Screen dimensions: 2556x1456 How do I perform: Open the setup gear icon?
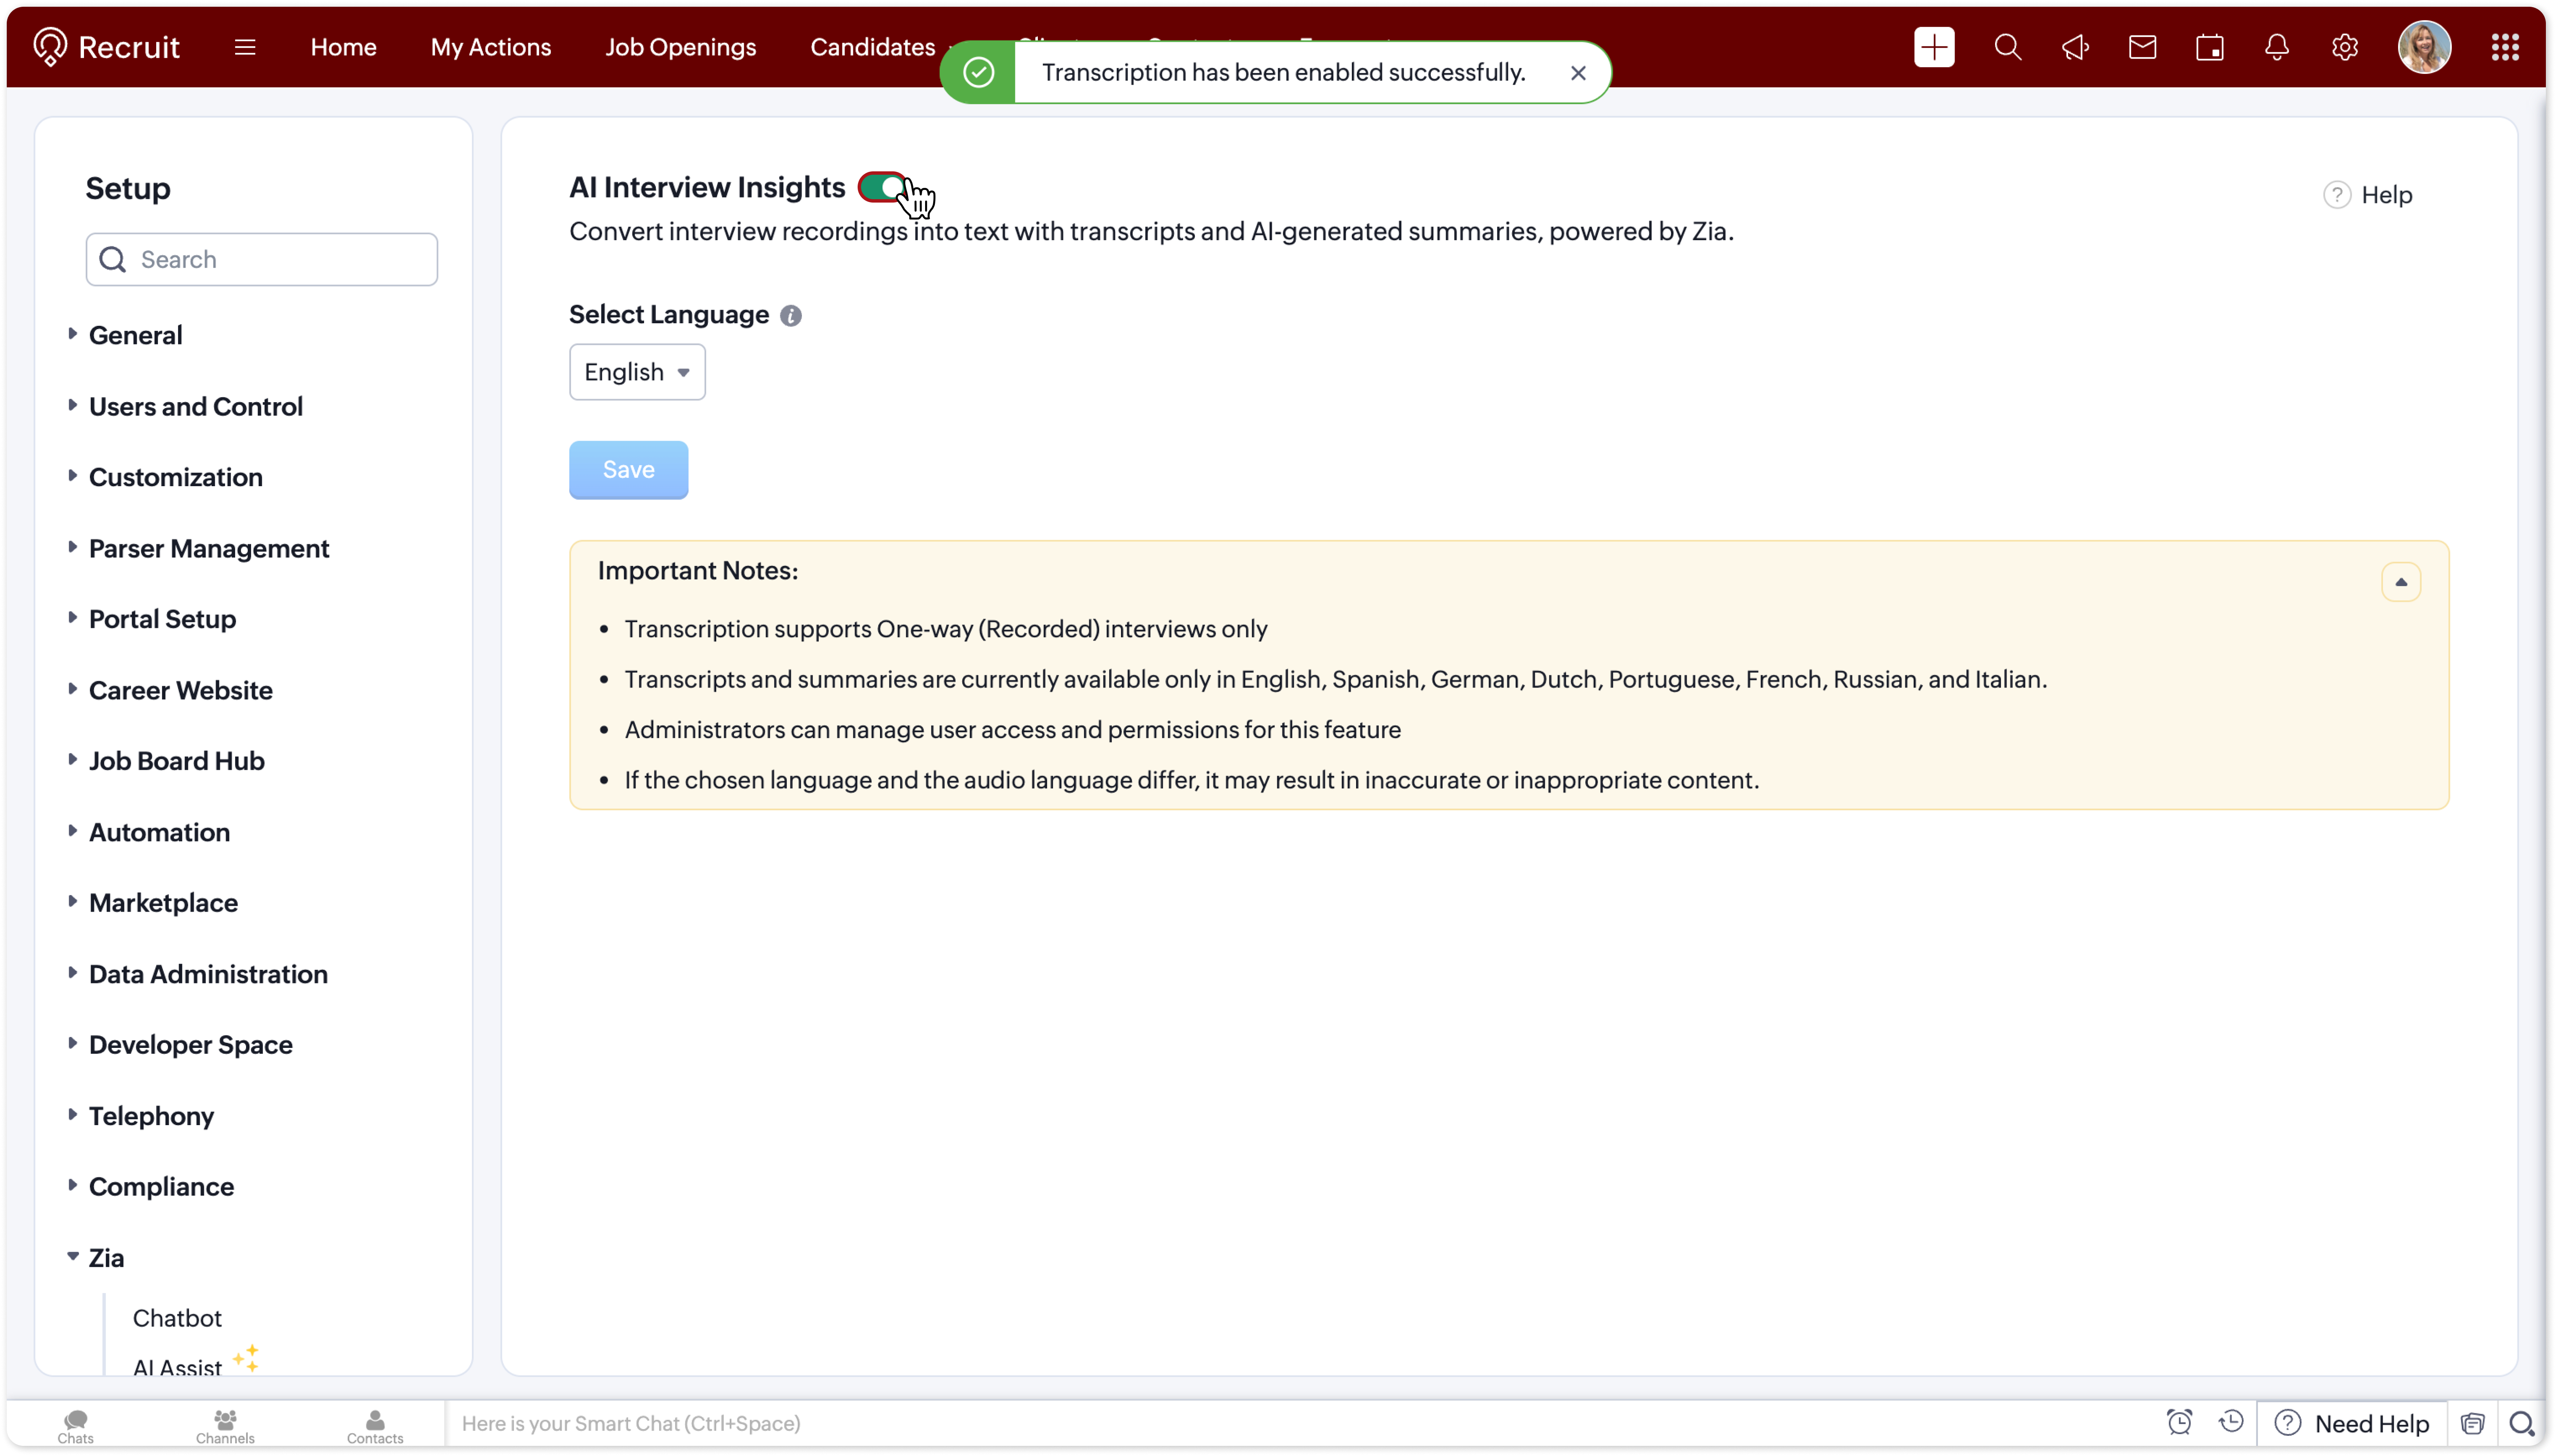2344,47
